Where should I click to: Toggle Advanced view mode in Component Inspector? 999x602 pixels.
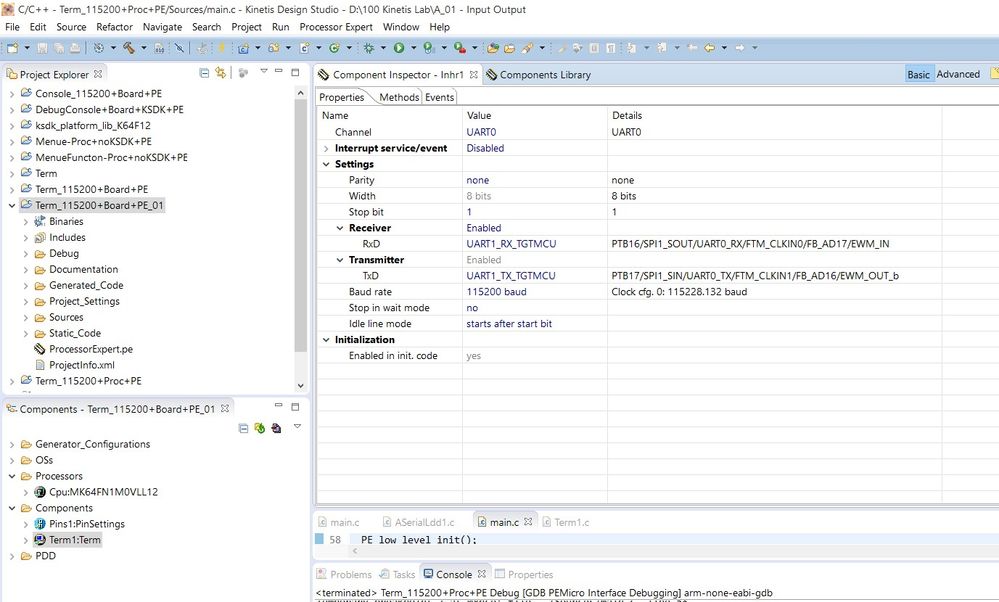958,75
